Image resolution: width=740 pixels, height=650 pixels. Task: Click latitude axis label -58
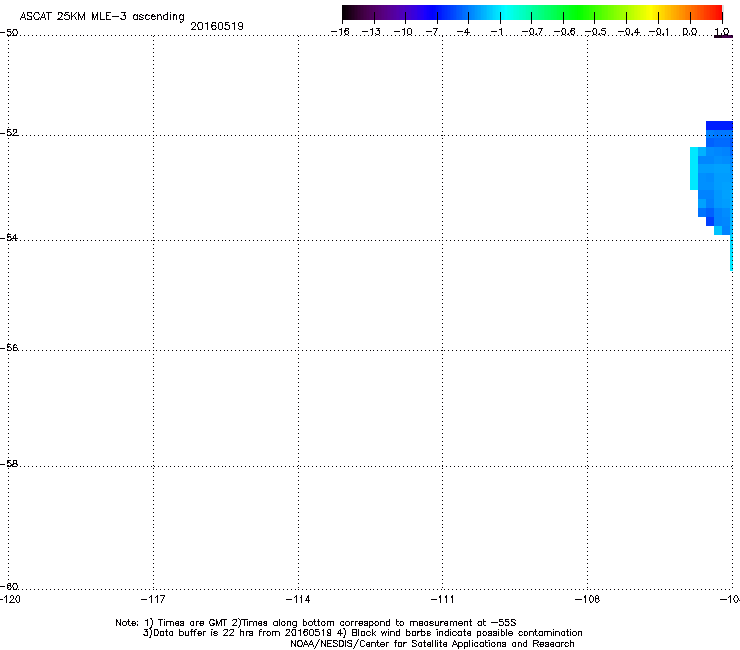coord(9,464)
